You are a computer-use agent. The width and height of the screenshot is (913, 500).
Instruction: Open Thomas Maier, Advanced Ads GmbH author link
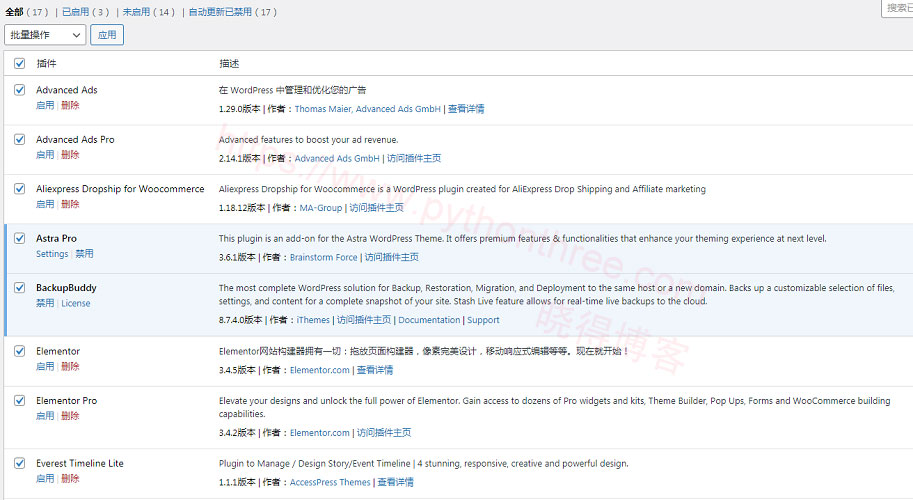pyautogui.click(x=367, y=109)
